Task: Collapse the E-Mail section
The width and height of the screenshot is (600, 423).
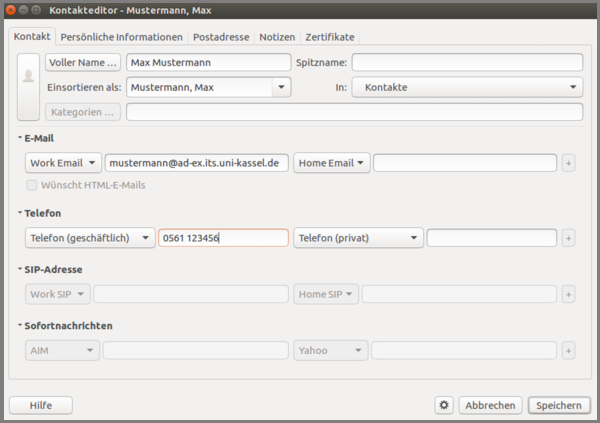Action: [19, 137]
